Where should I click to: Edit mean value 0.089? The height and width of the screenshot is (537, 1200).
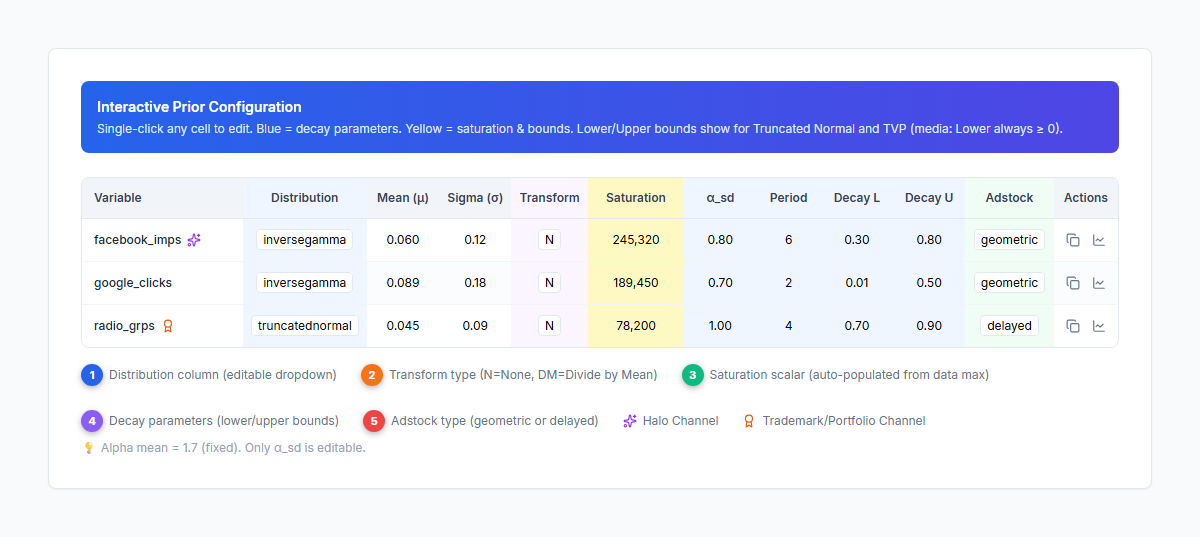point(403,283)
